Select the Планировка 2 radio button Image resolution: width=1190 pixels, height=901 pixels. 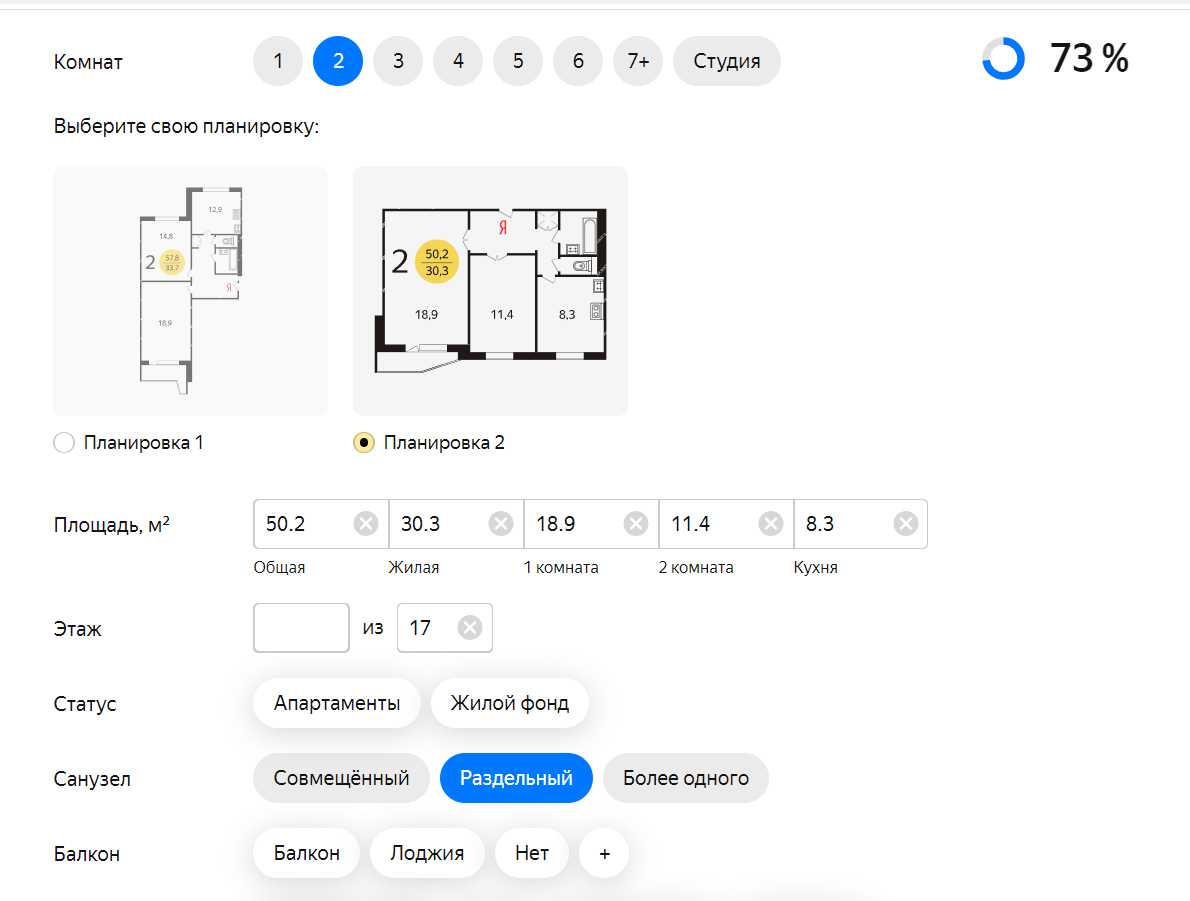[x=364, y=443]
